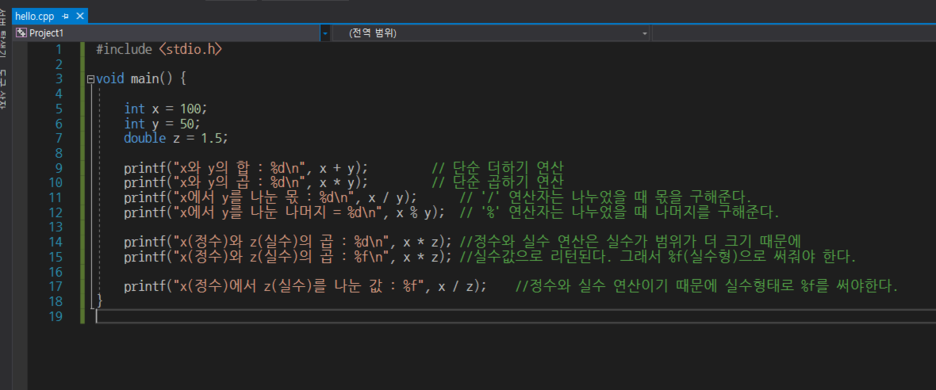This screenshot has height=390, width=936.
Task: Click comment on line 17 about 실수형태로 %f
Action: point(707,286)
